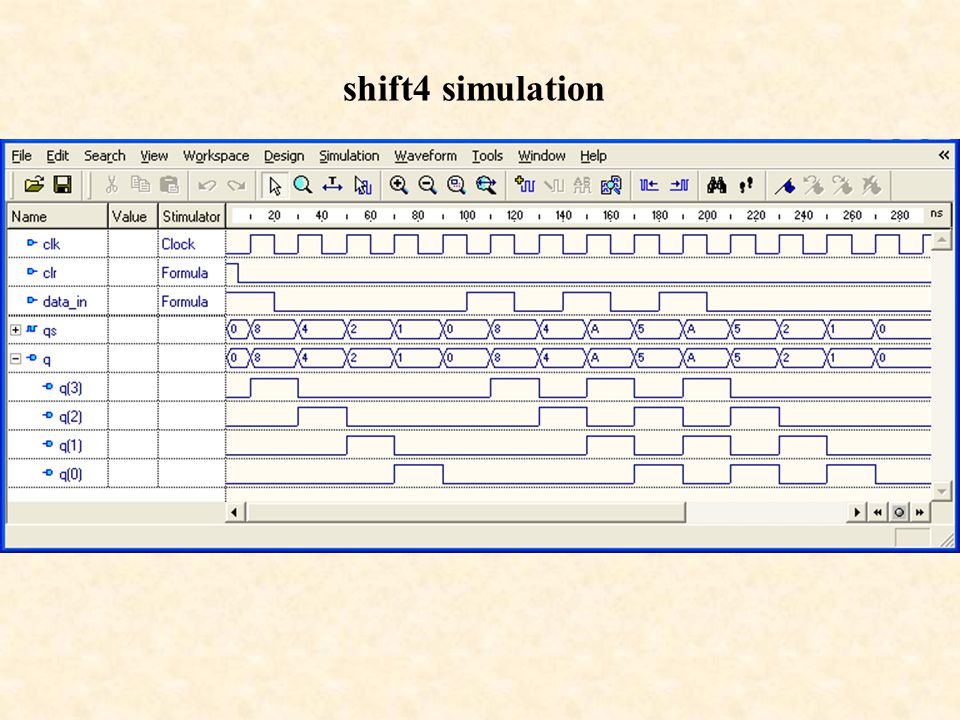Viewport: 960px width, 720px height.
Task: Activate the Edit mode cursor tool
Action: [x=362, y=185]
